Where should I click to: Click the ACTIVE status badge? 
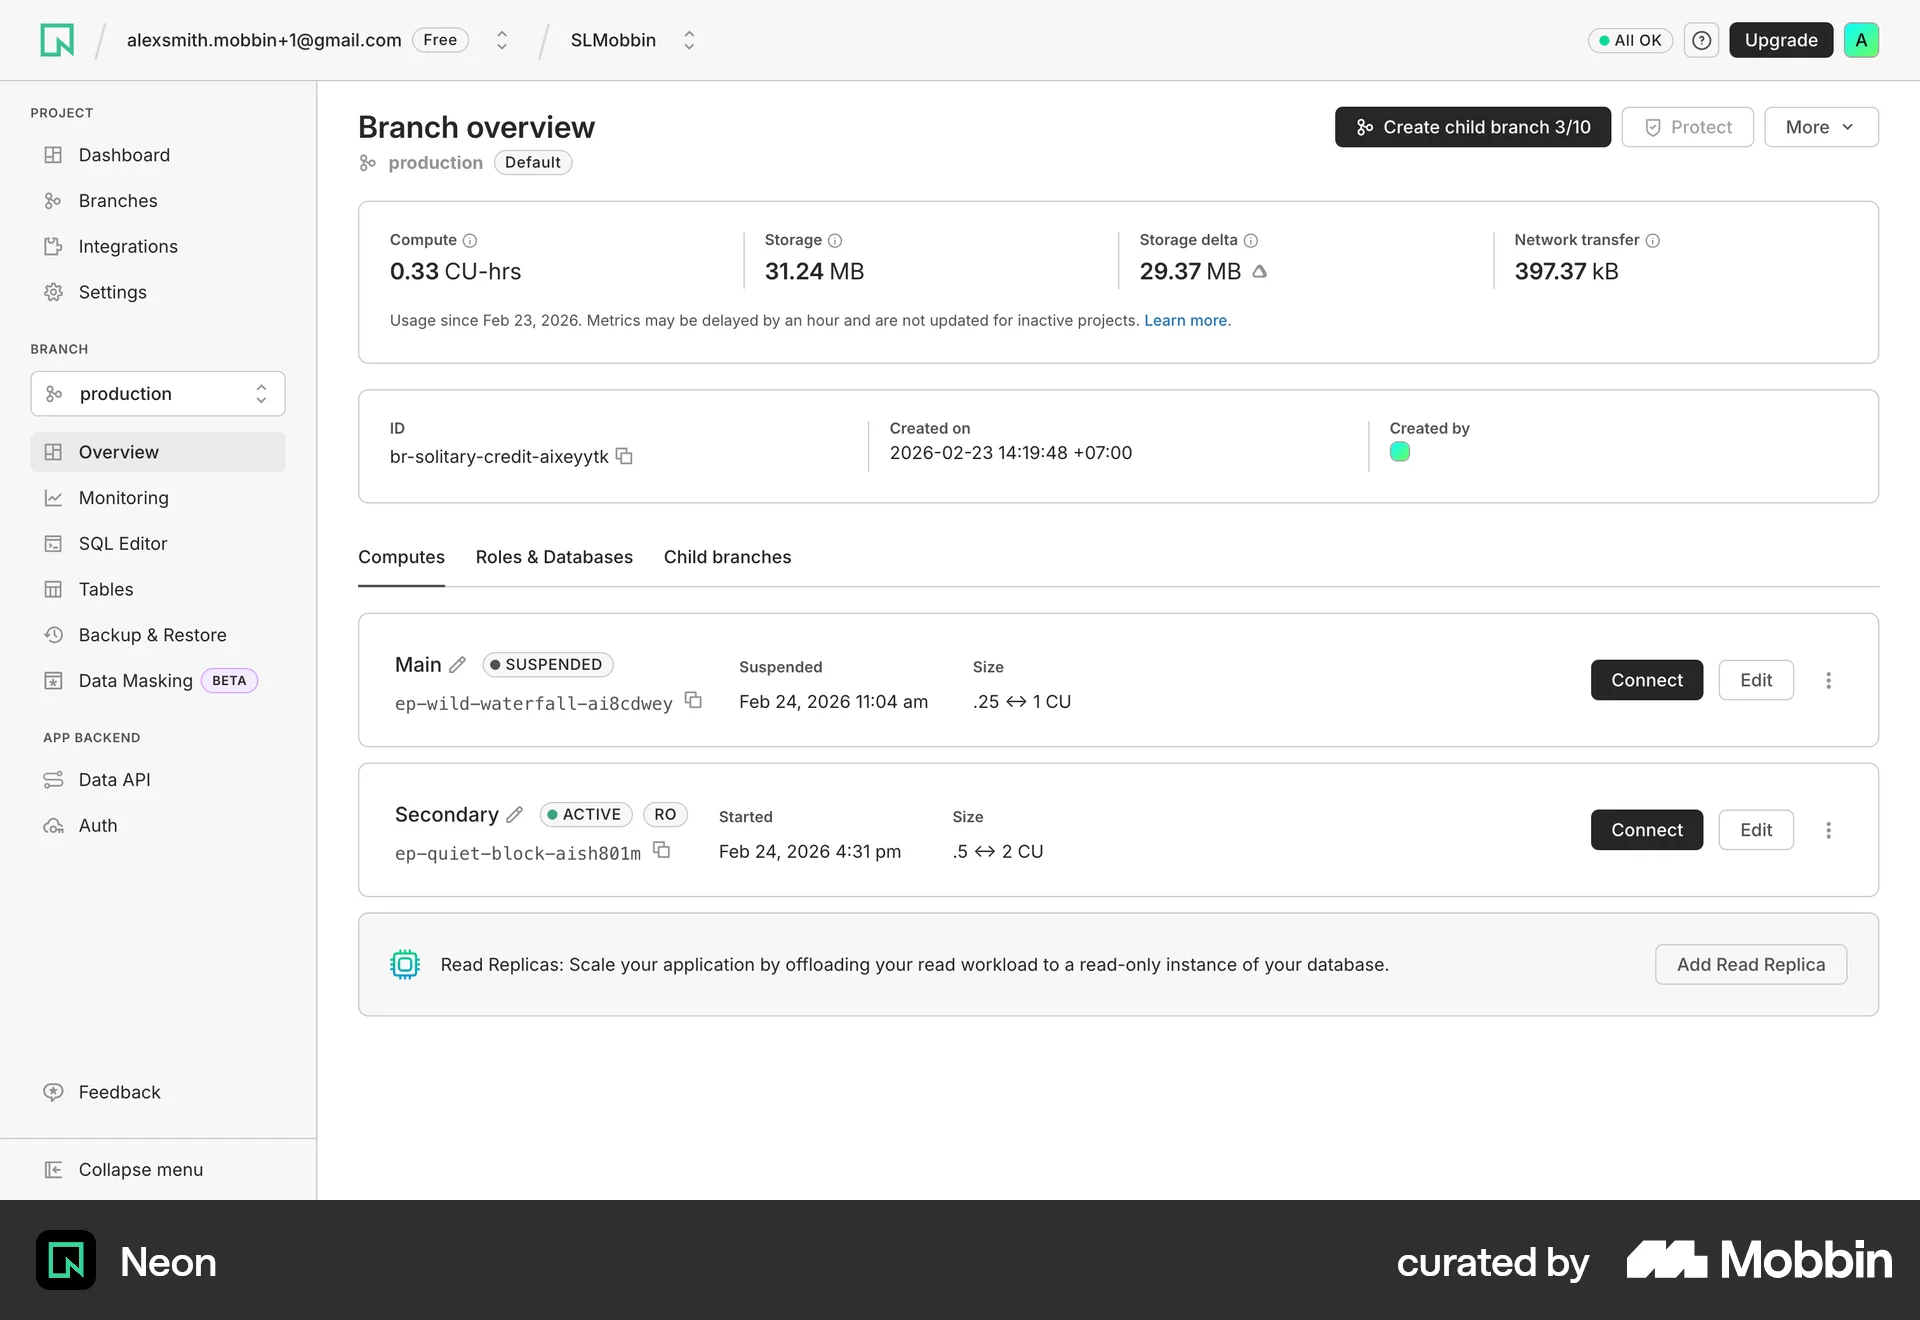click(x=585, y=815)
